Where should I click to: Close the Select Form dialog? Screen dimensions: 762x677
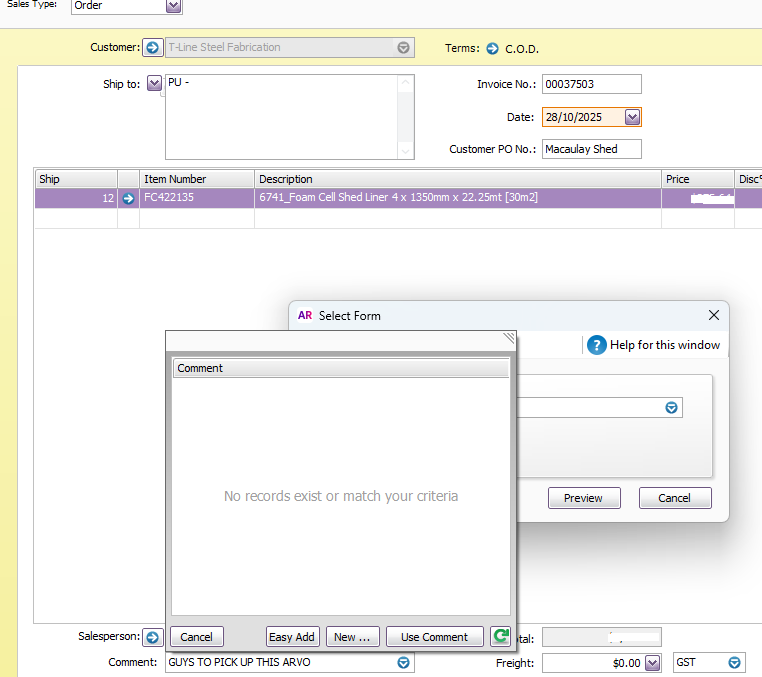[713, 315]
